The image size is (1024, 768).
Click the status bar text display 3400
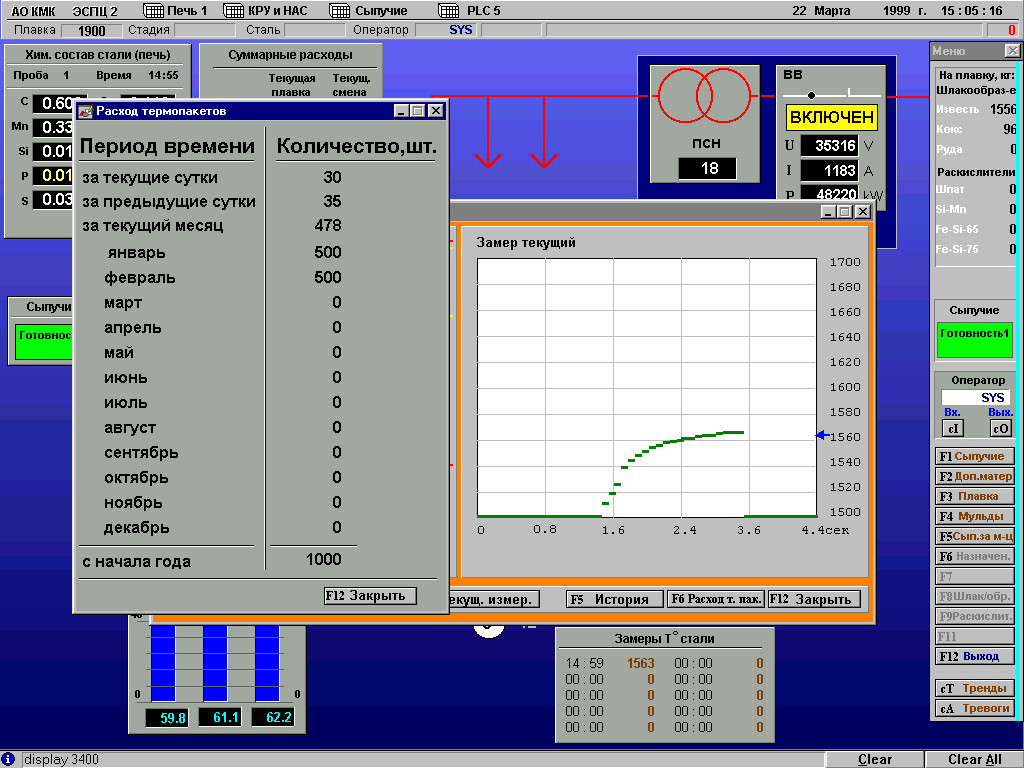61,760
